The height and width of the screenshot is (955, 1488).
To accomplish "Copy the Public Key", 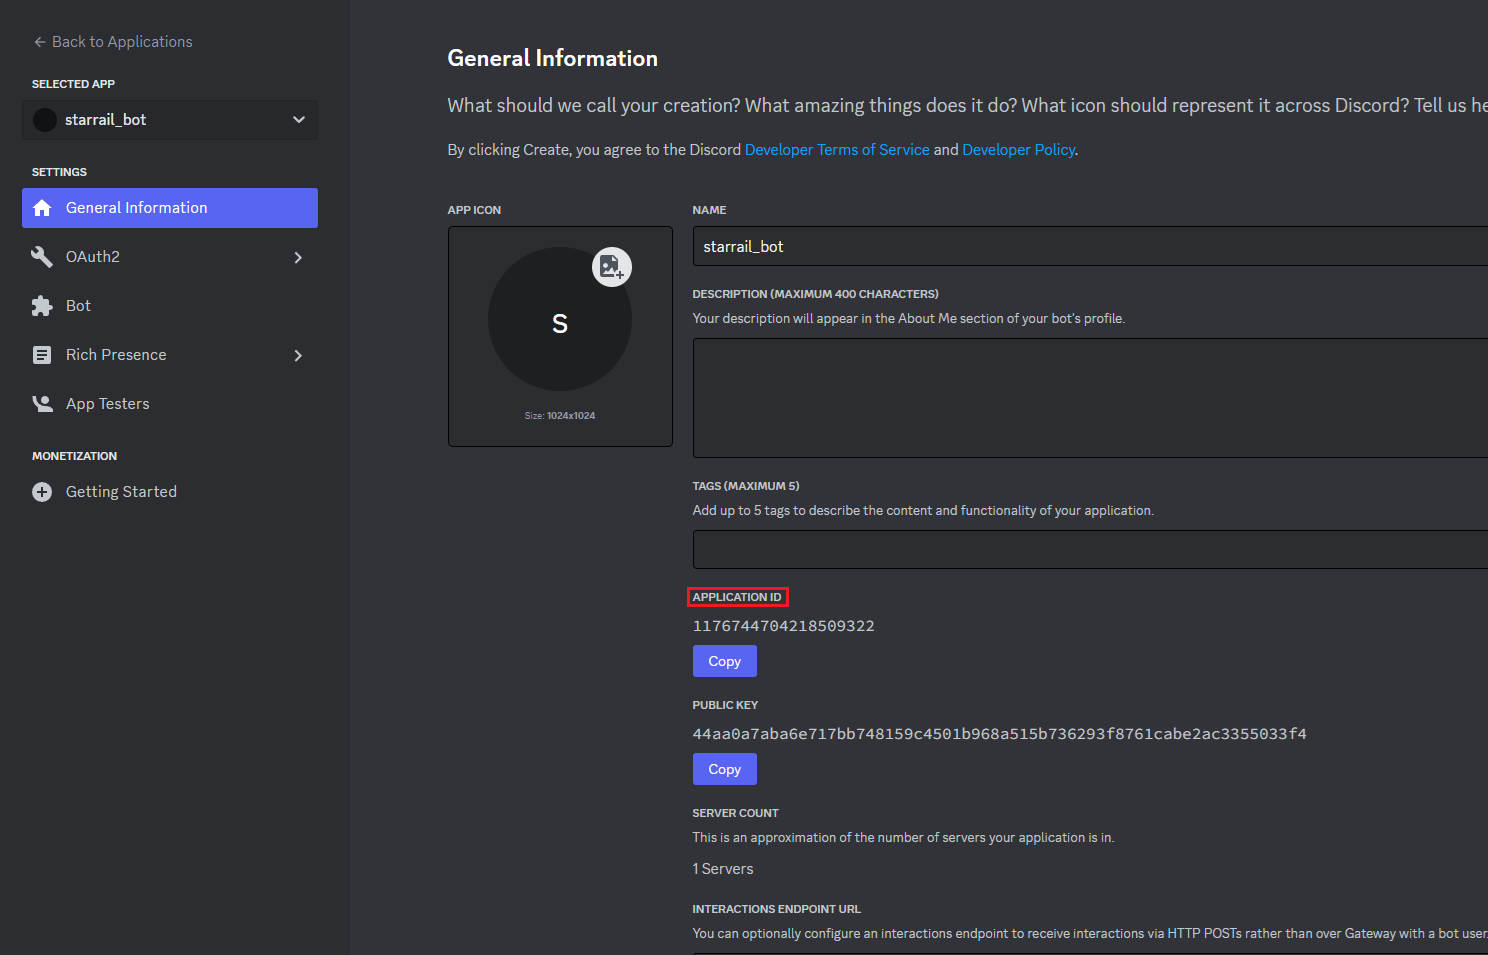I will [725, 769].
